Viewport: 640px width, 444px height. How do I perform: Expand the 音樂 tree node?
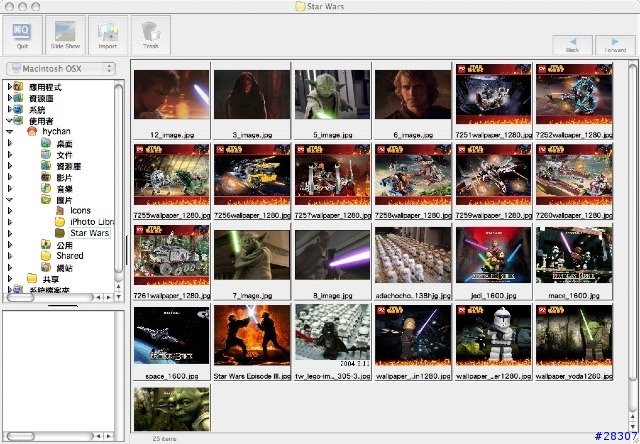pyautogui.click(x=9, y=189)
